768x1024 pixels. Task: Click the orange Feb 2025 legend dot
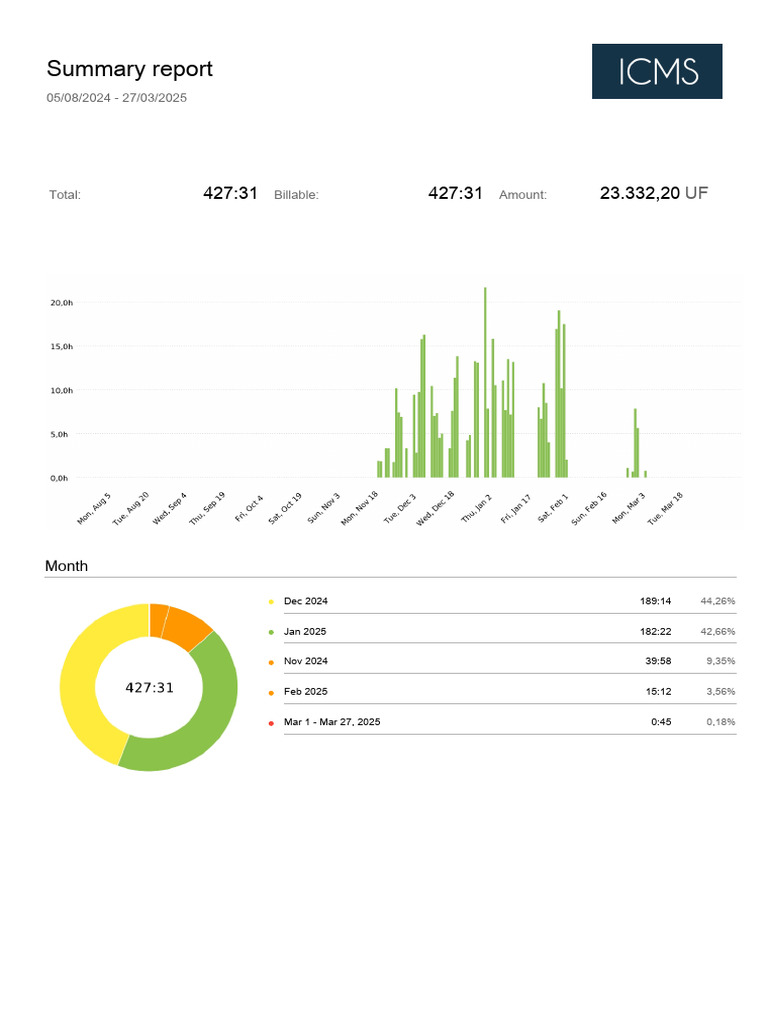tap(271, 692)
